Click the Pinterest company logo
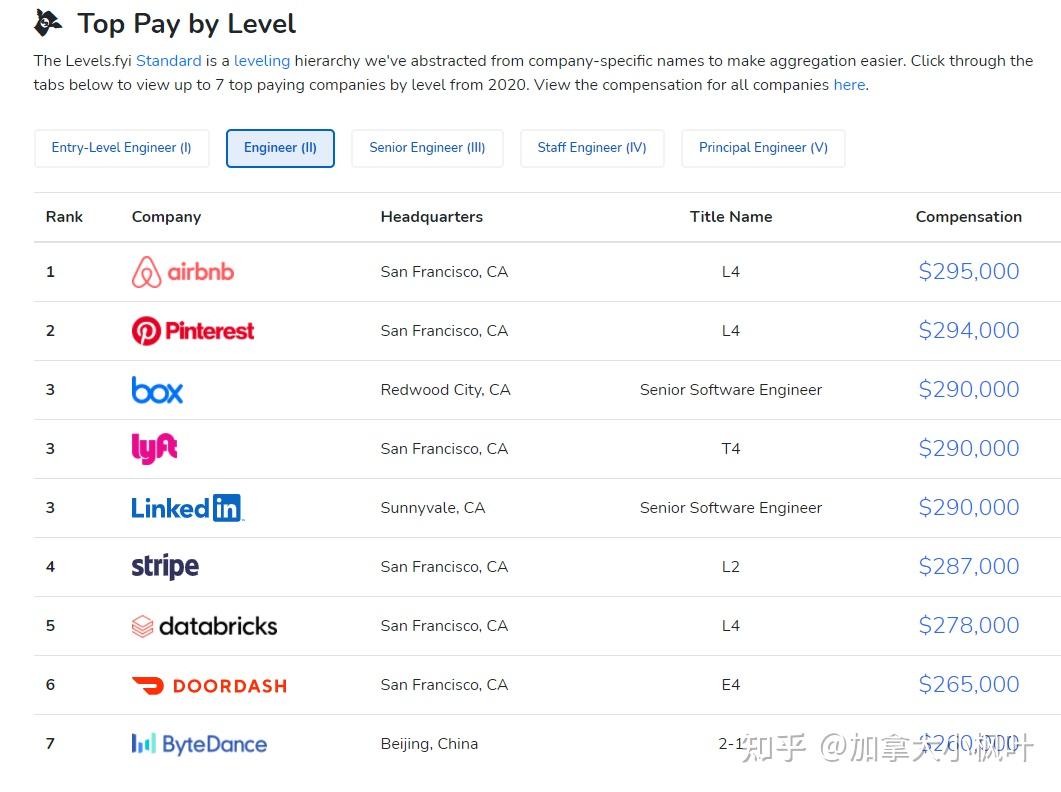The width and height of the screenshot is (1061, 792). (193, 331)
